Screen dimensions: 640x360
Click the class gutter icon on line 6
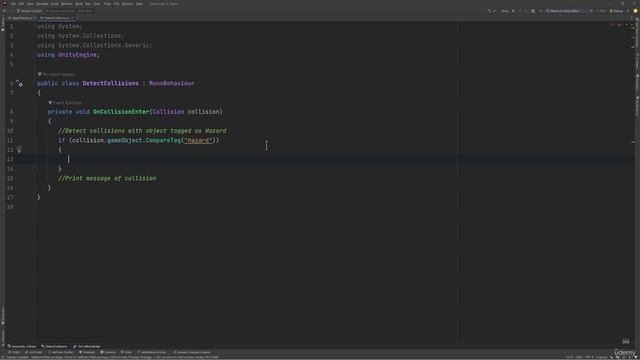(19, 84)
